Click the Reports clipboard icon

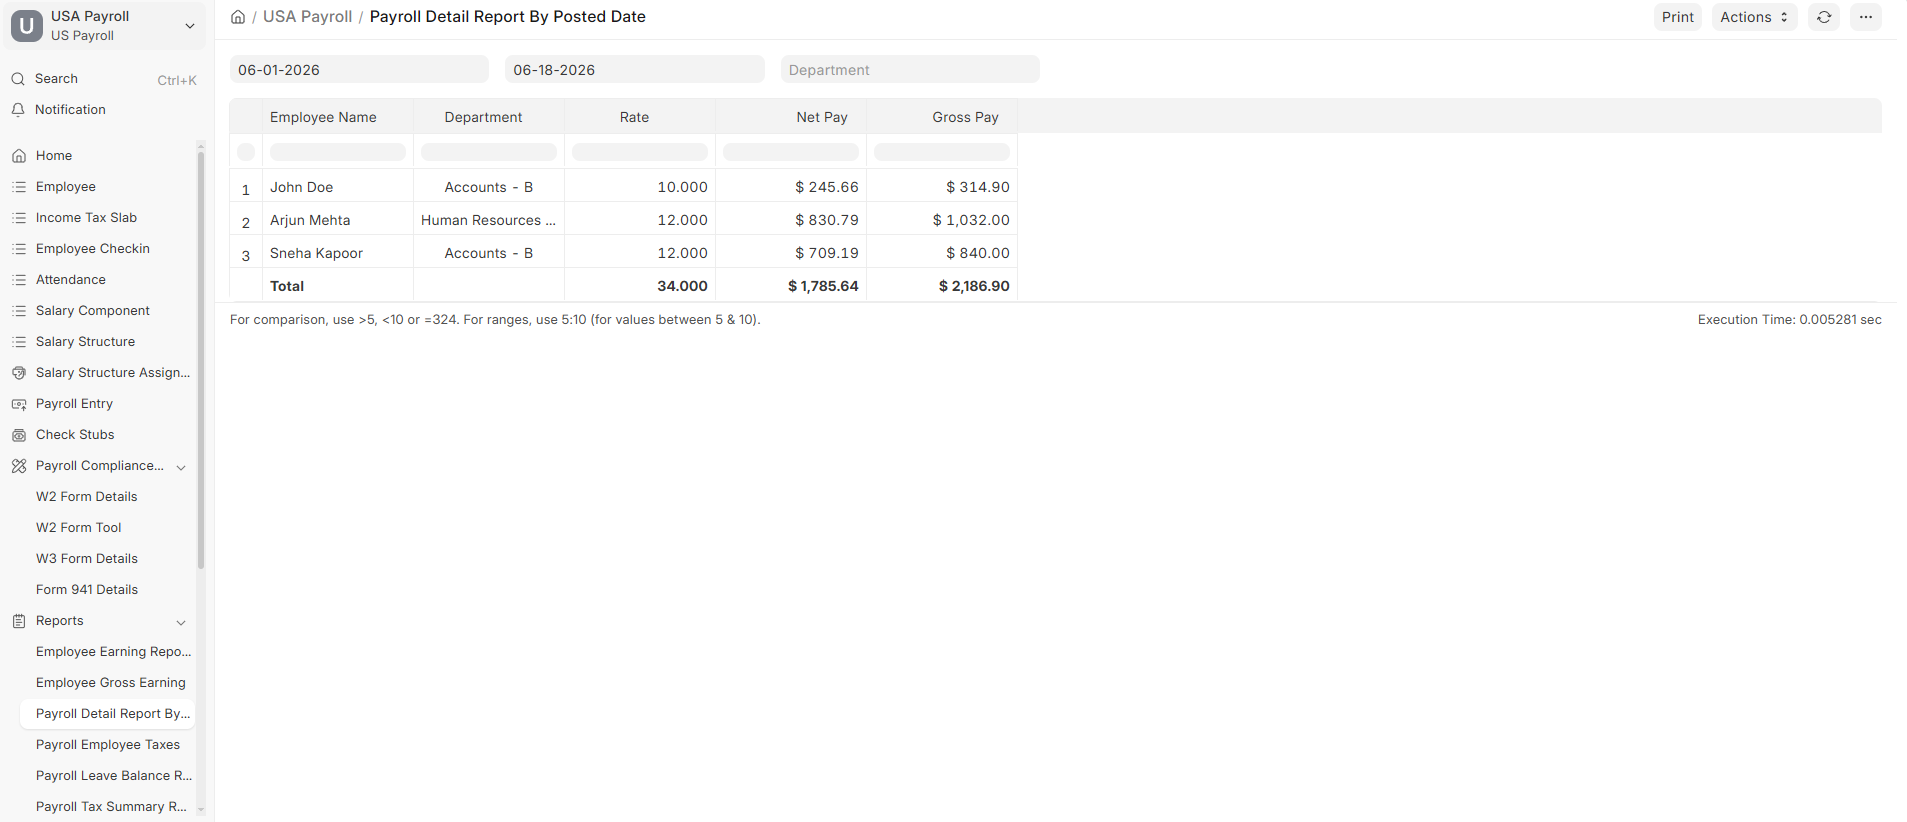(x=19, y=621)
